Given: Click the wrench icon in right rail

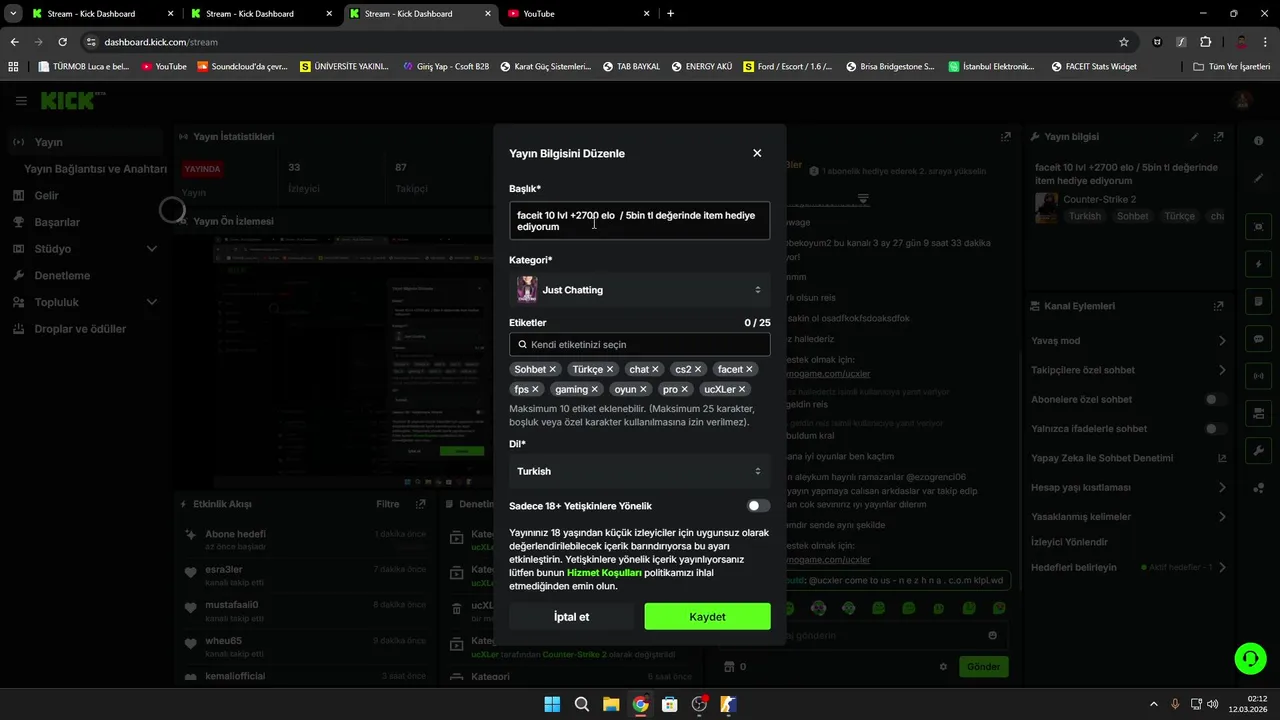Looking at the screenshot, I should point(1259,451).
